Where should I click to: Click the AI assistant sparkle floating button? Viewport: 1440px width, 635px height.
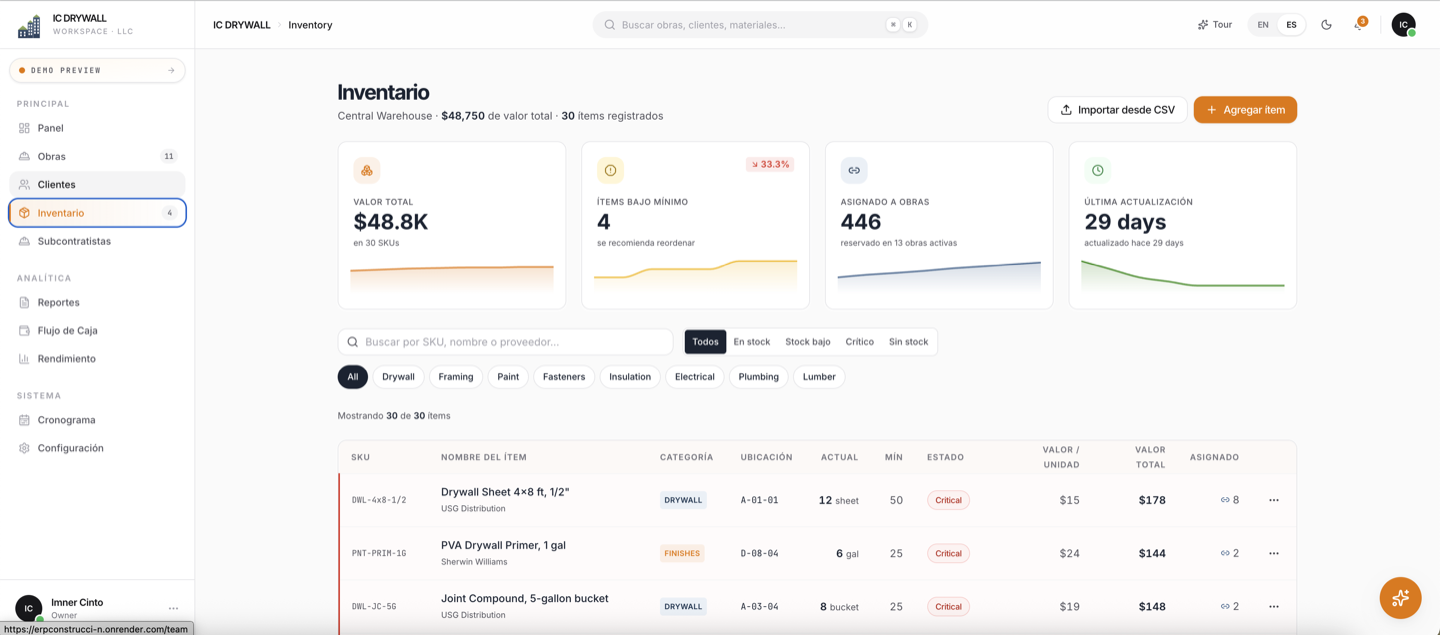(1400, 598)
